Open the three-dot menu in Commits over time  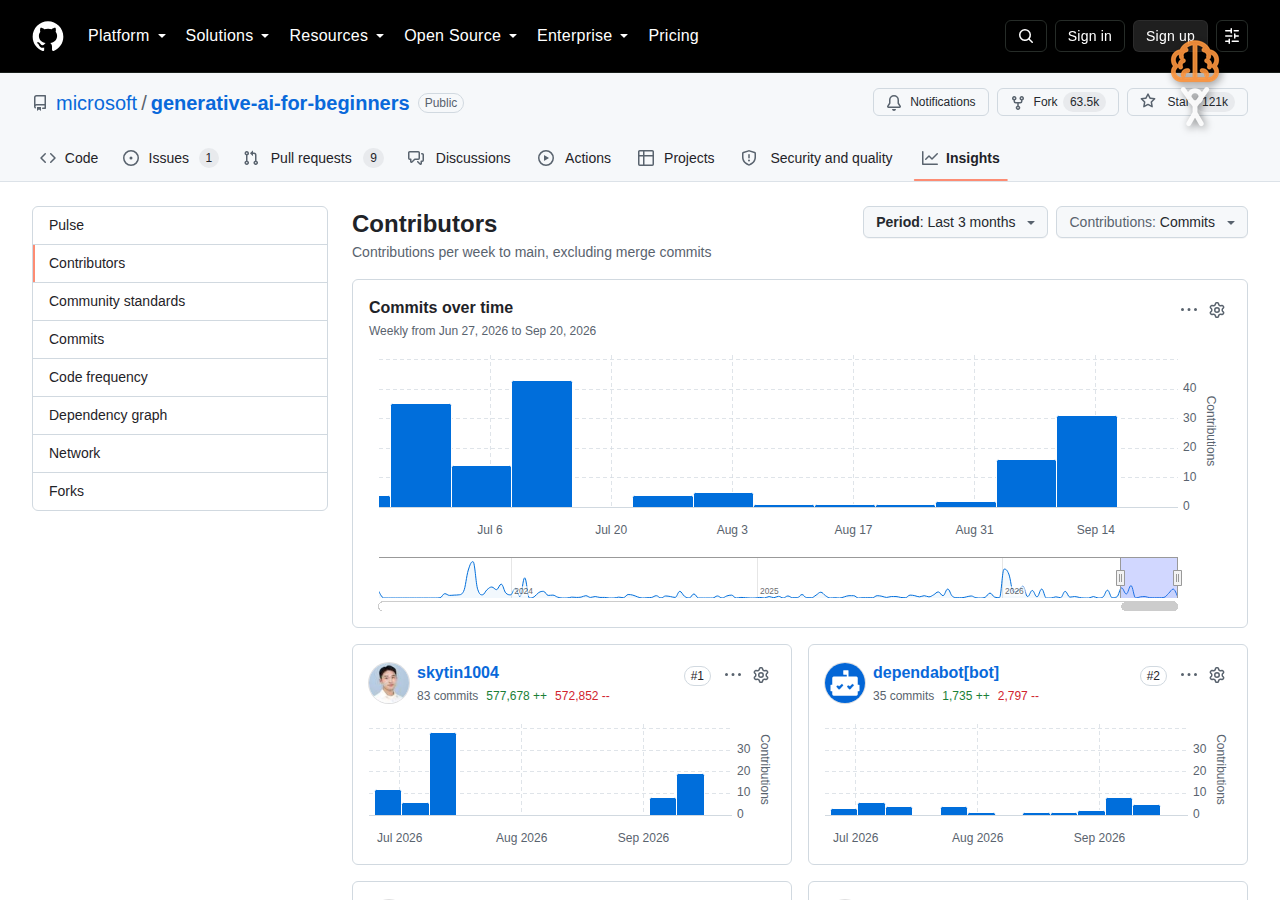pos(1189,310)
